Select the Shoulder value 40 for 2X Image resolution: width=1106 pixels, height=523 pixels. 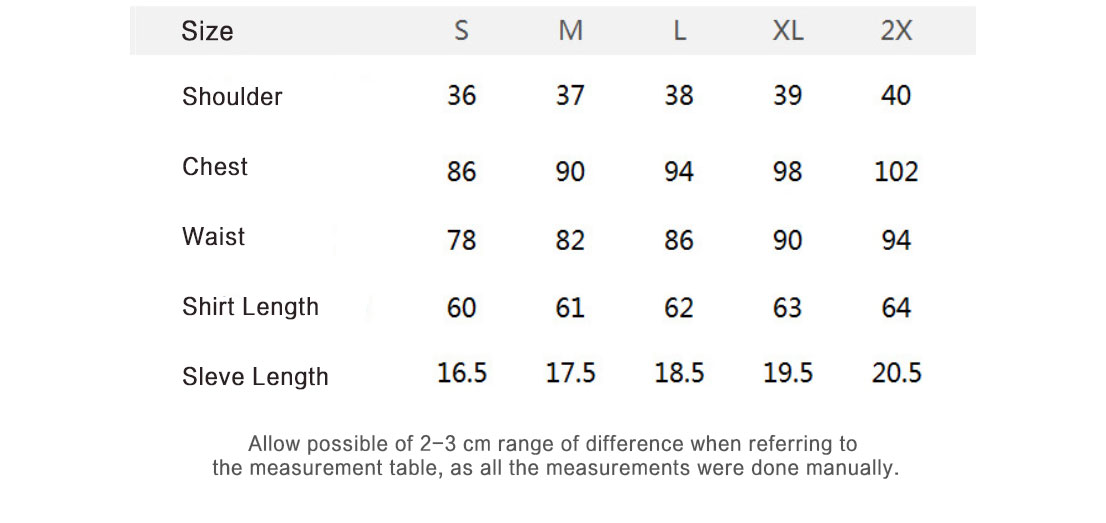896,96
